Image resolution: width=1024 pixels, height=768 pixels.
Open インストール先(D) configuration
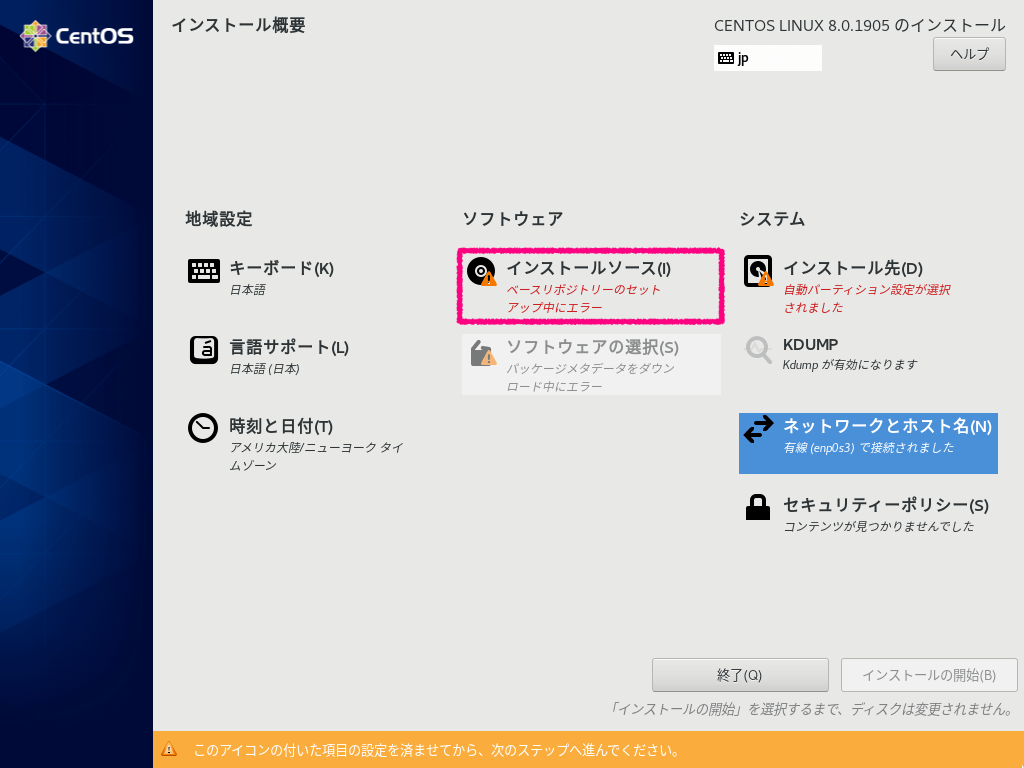[869, 285]
